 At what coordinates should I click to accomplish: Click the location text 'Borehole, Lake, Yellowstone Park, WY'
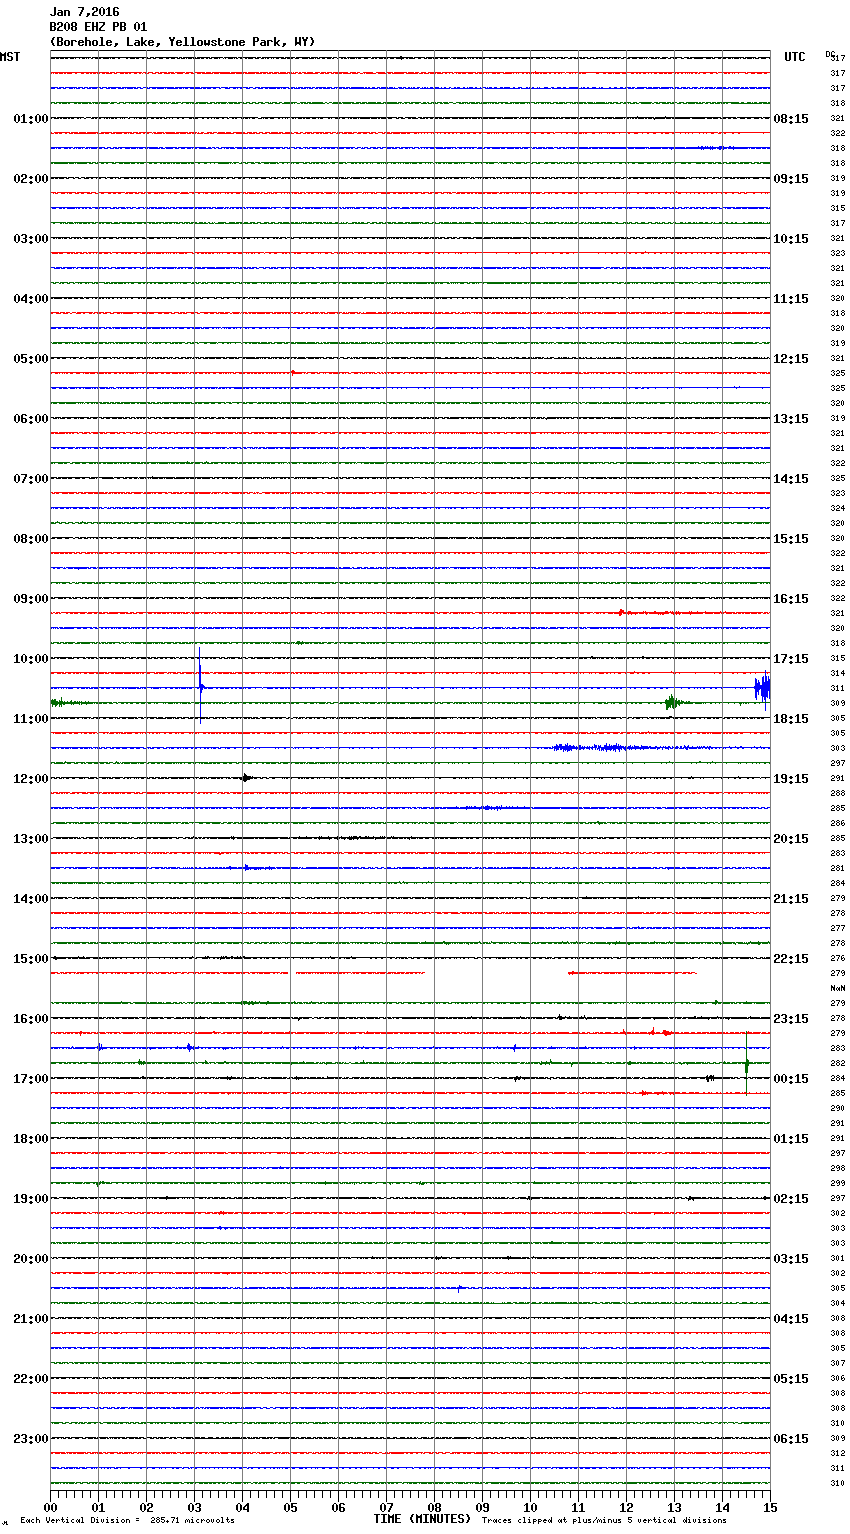[x=182, y=42]
